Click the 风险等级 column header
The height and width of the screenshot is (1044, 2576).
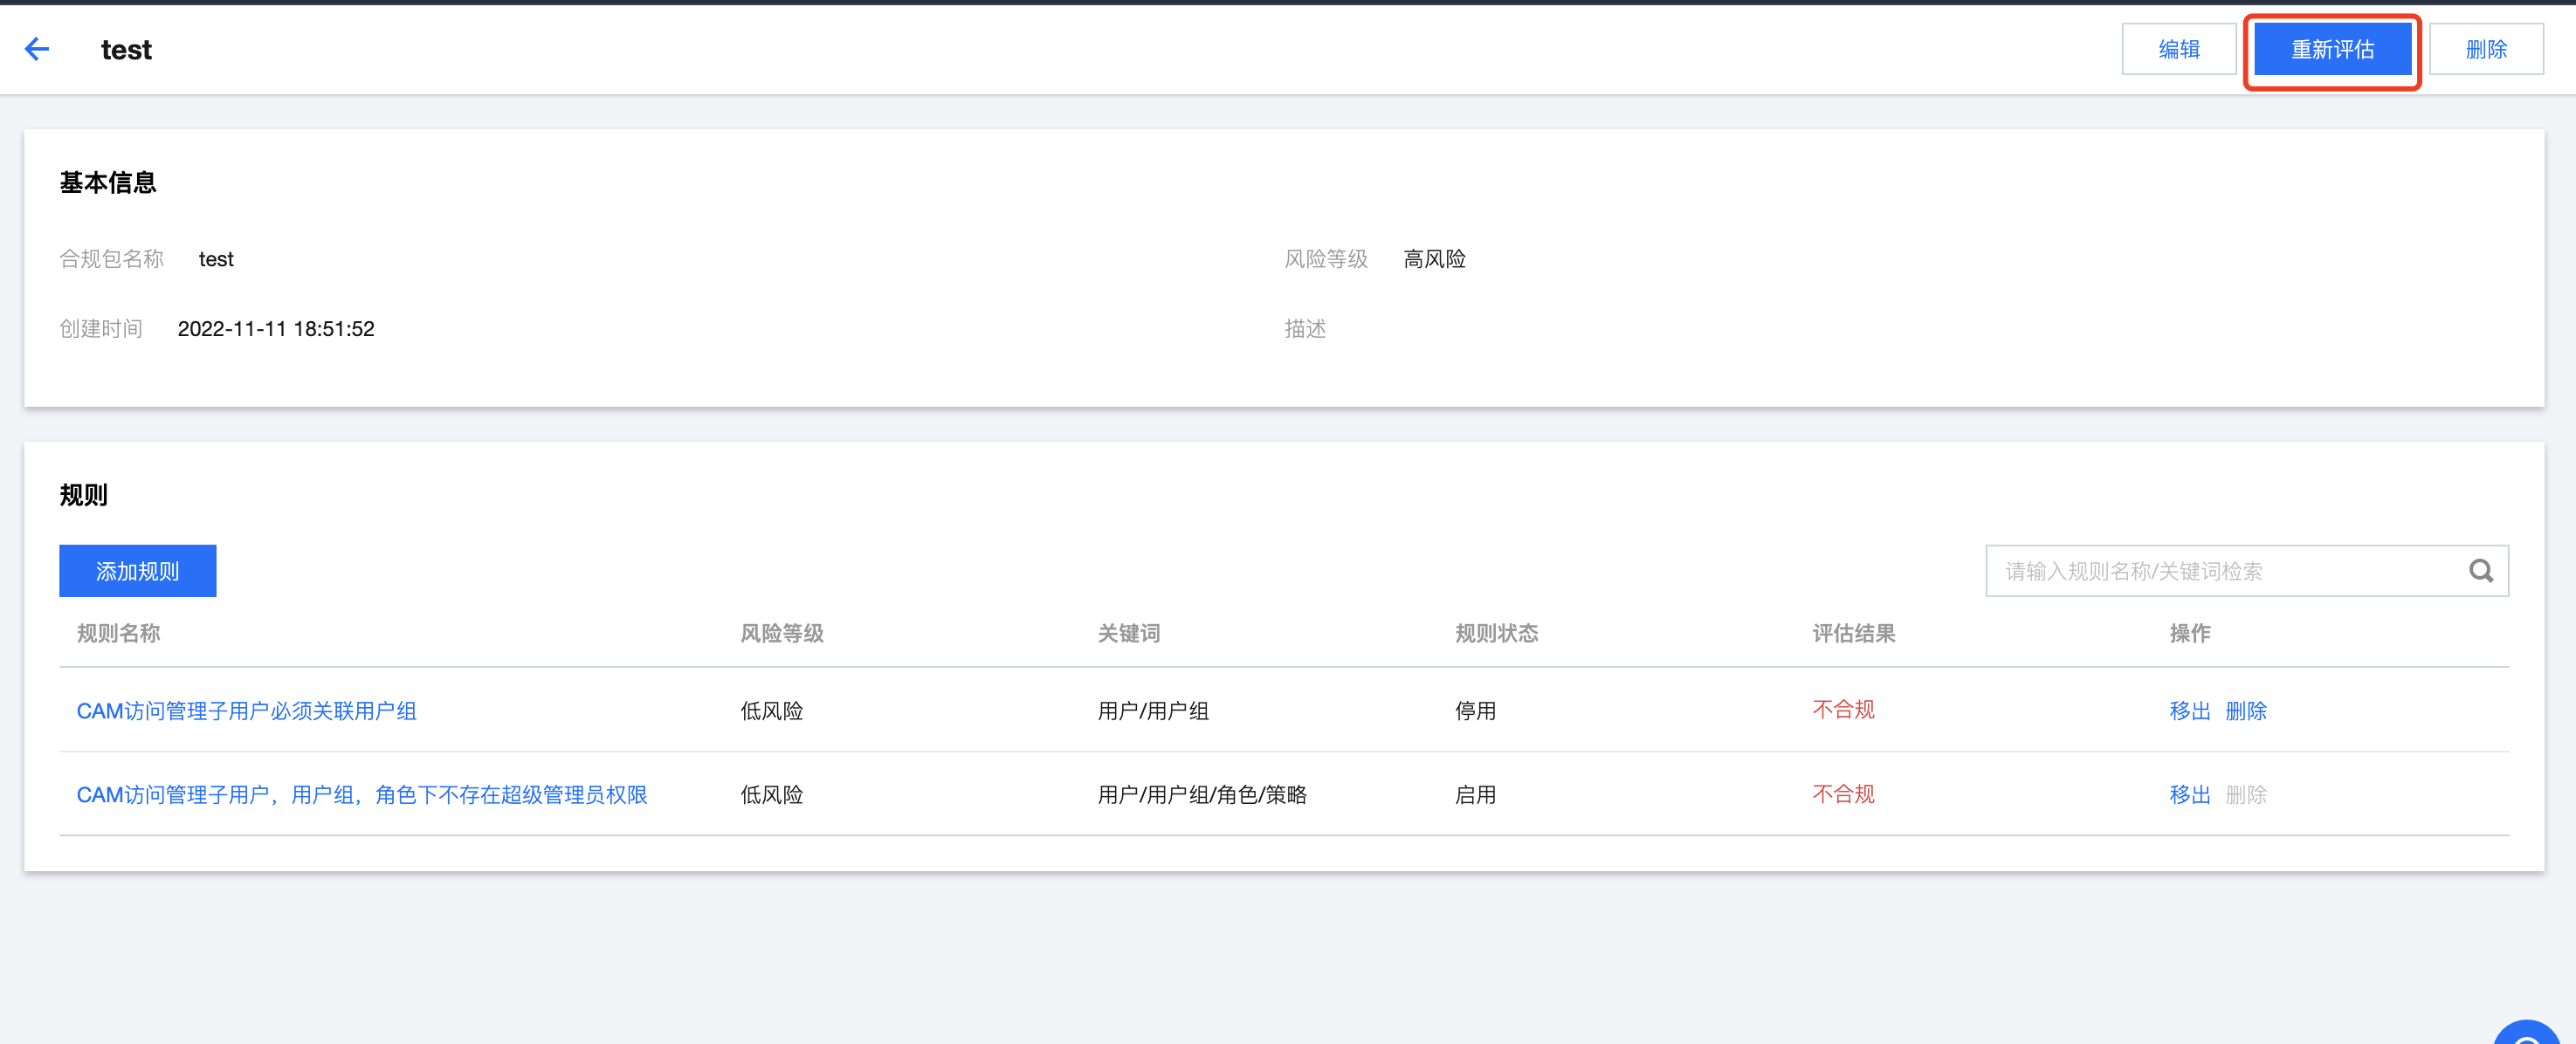[x=781, y=633]
